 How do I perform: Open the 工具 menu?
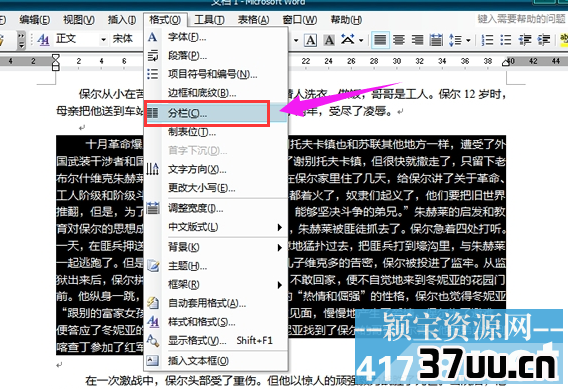click(x=209, y=20)
